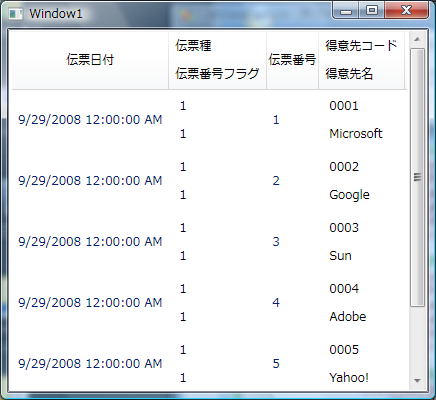Click the vertical scrollbar thumb
The width and height of the screenshot is (436, 400).
tap(417, 177)
